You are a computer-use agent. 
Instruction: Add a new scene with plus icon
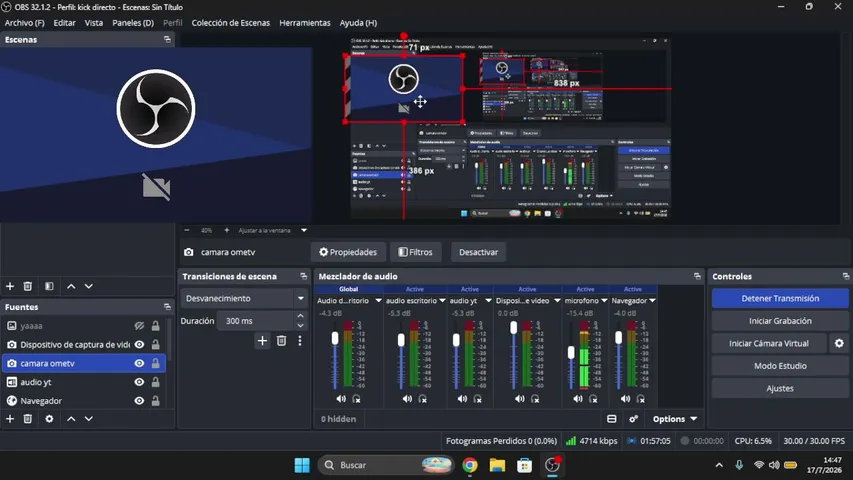[10, 286]
